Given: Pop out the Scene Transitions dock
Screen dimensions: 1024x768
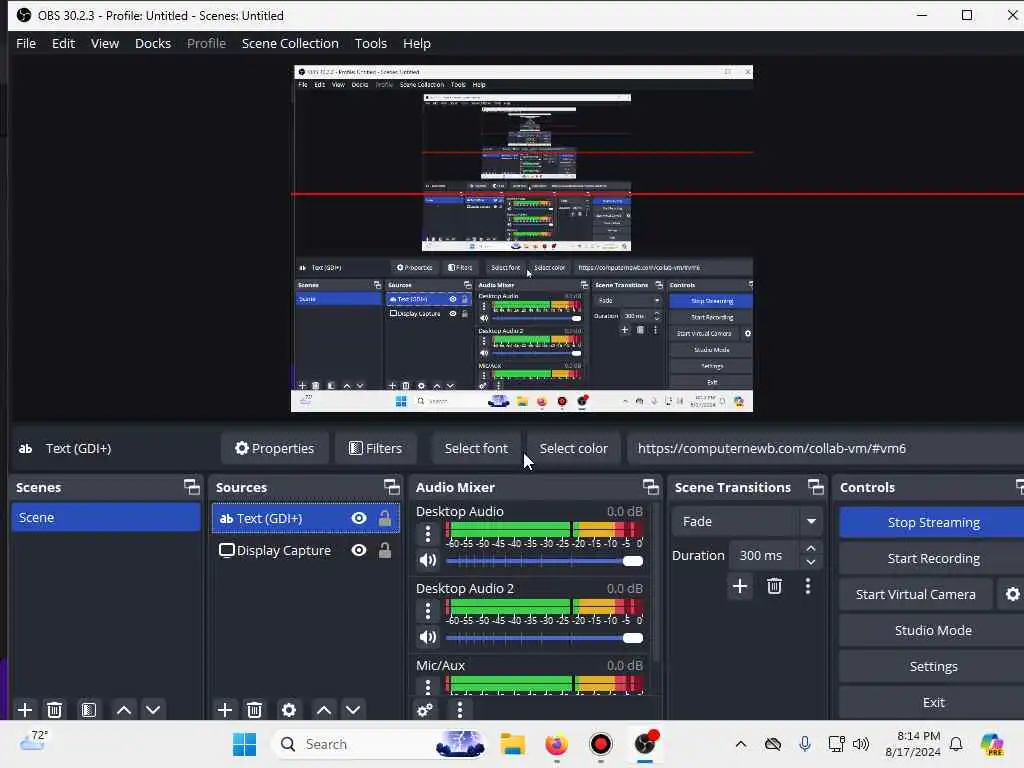Looking at the screenshot, I should tap(816, 487).
